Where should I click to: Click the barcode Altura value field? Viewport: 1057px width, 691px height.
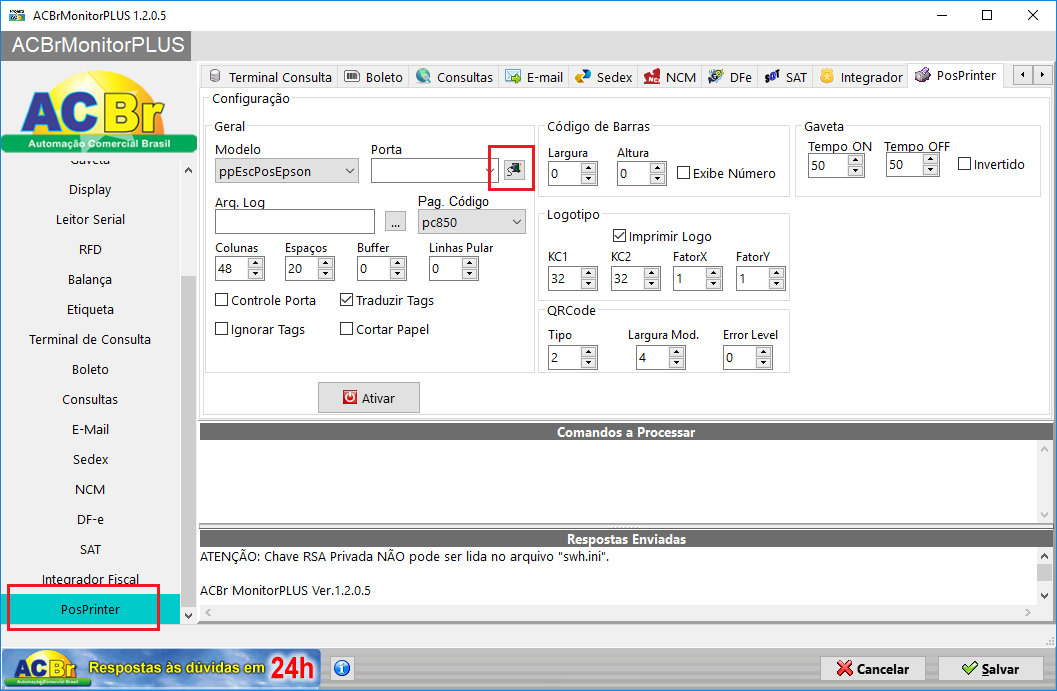click(634, 173)
